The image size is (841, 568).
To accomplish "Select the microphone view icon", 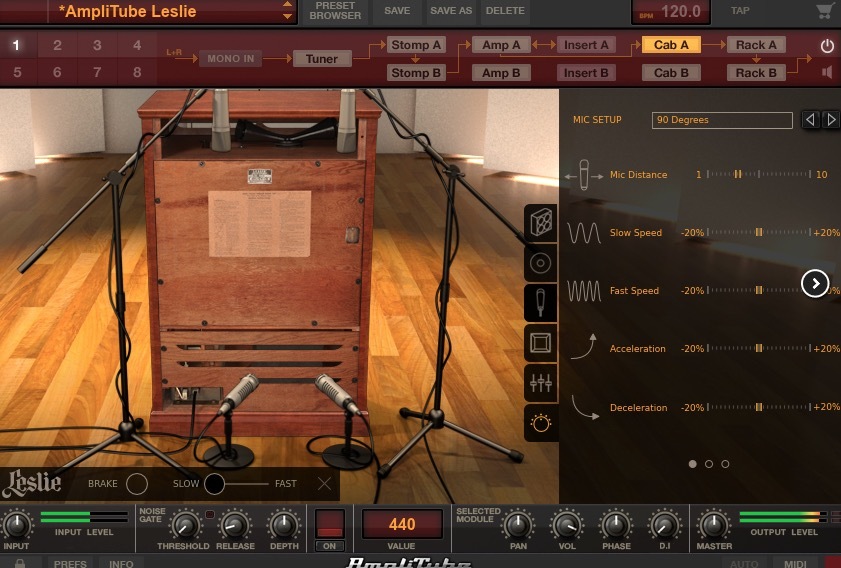I will (x=541, y=303).
